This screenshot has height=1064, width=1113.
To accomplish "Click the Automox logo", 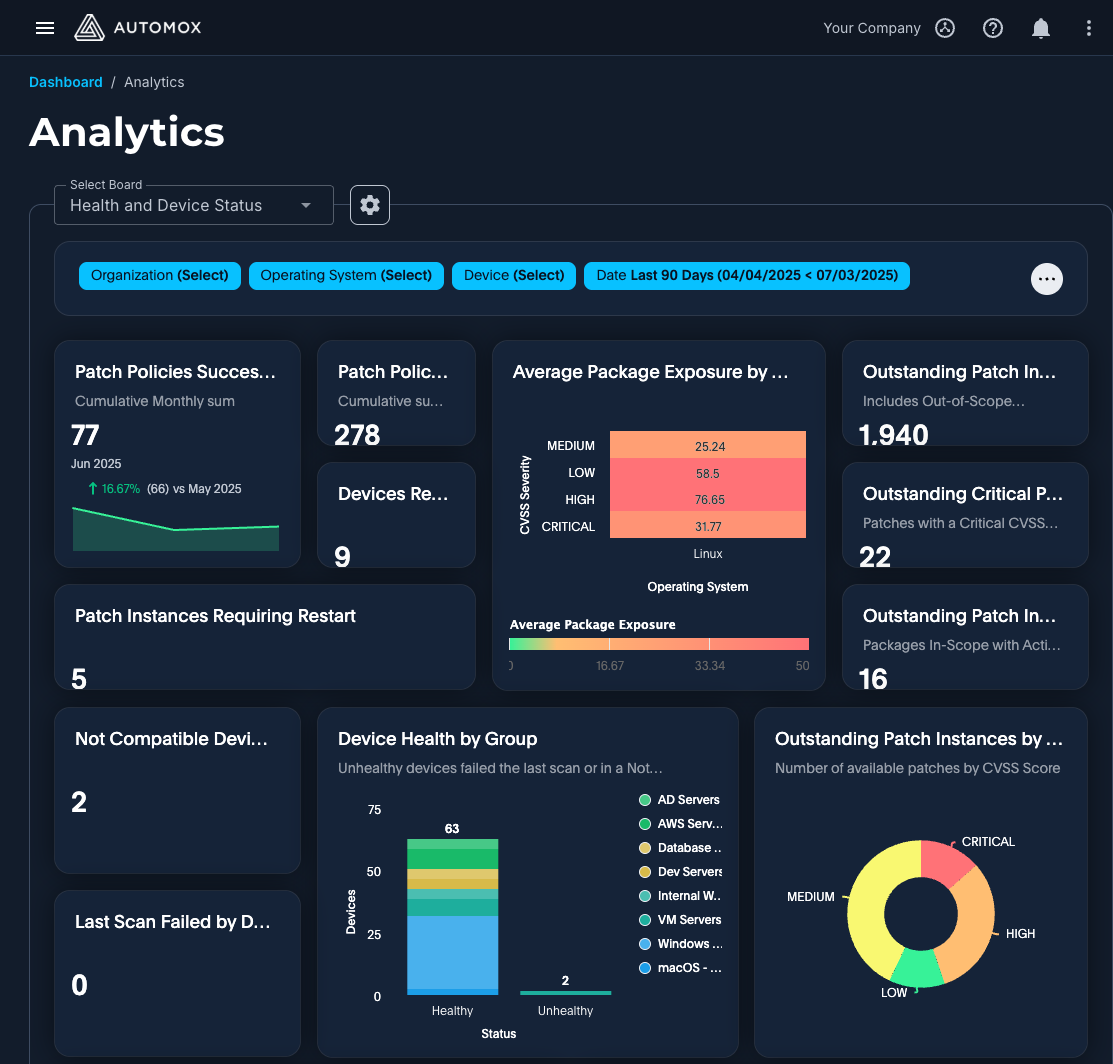I will point(138,28).
